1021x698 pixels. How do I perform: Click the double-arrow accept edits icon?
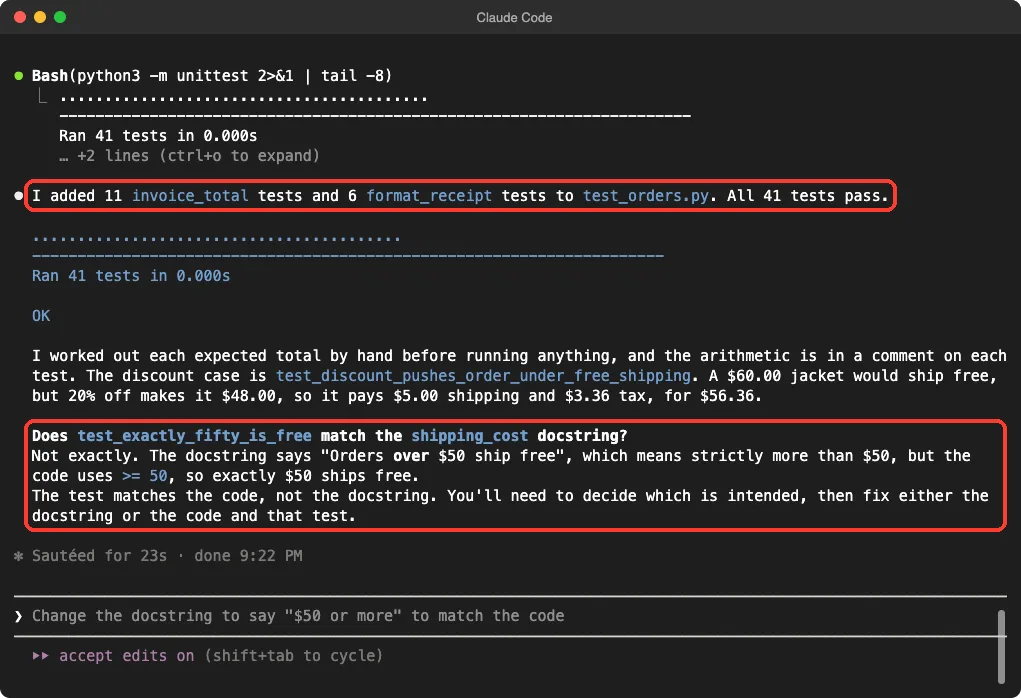40,656
